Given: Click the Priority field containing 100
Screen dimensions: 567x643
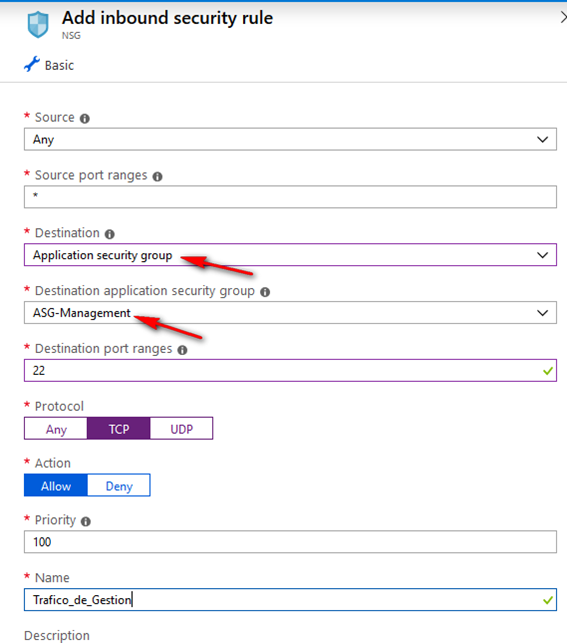Looking at the screenshot, I should tap(290, 542).
